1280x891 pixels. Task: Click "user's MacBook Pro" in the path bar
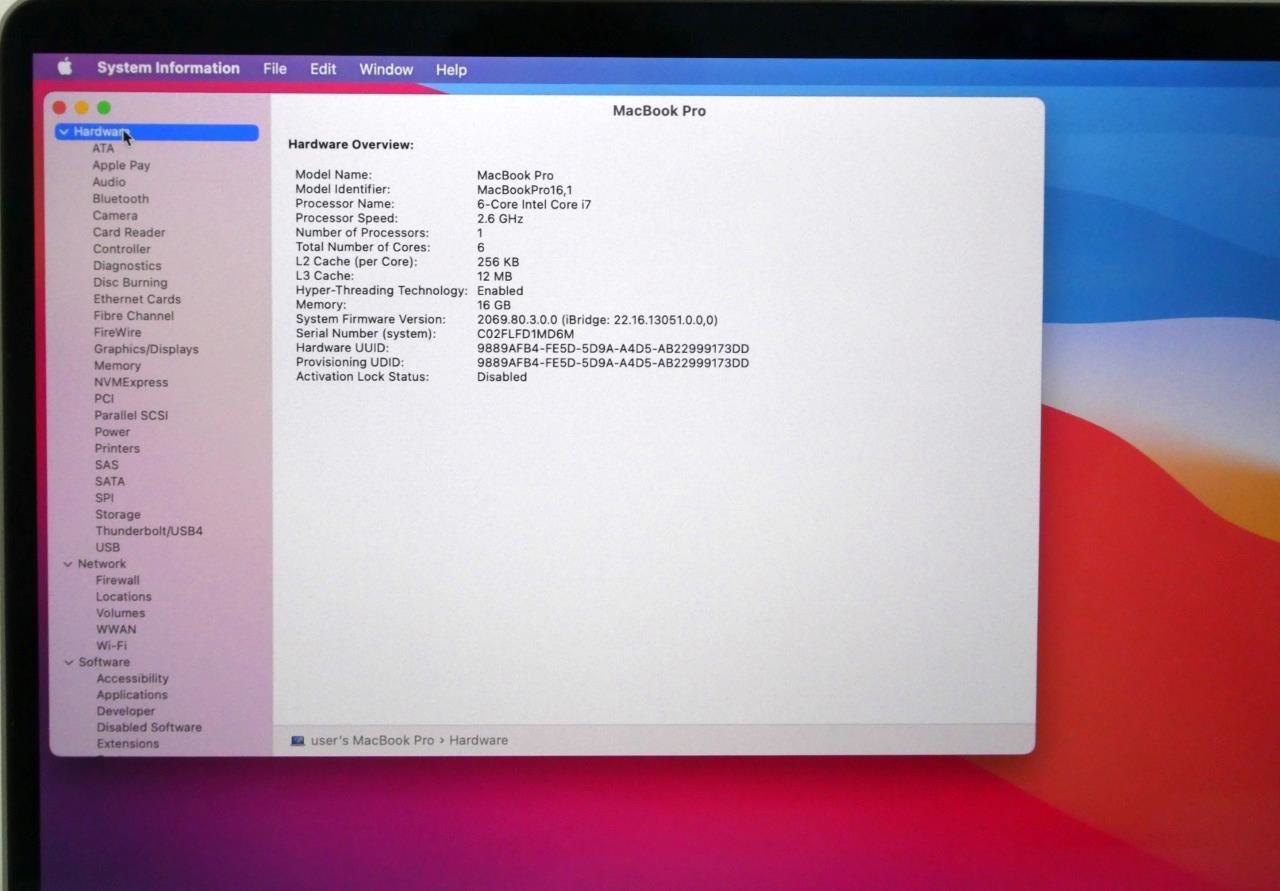click(372, 740)
